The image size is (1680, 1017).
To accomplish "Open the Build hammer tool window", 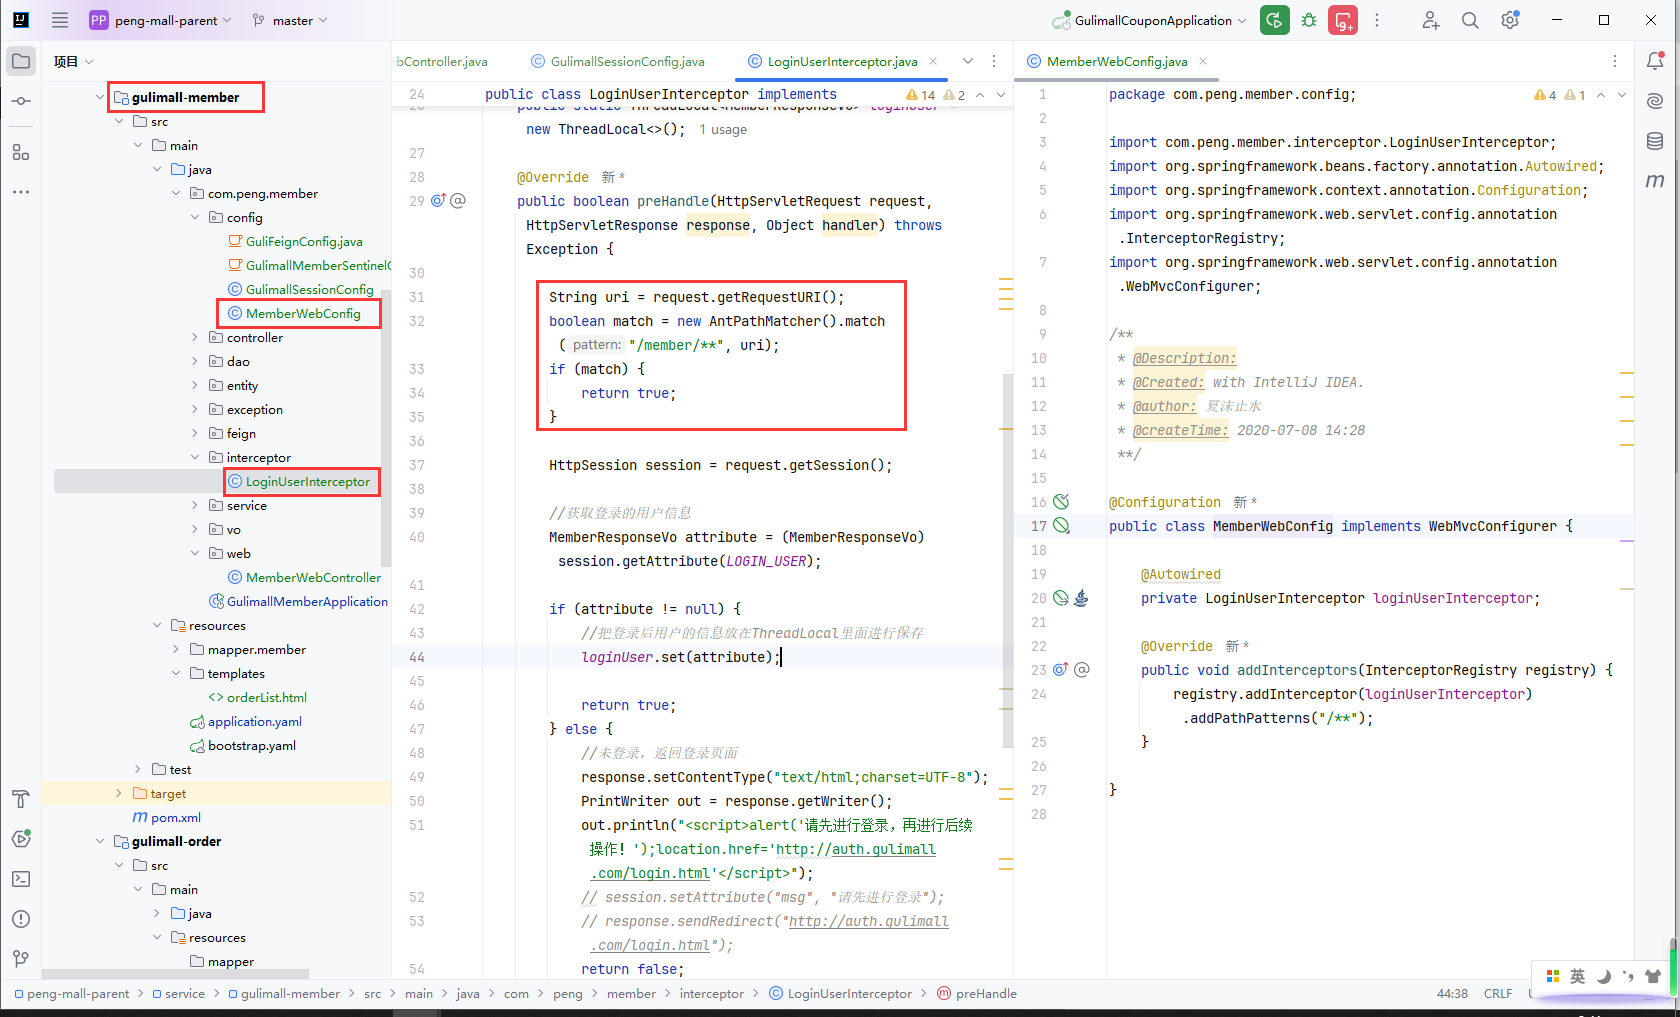I will [x=21, y=799].
